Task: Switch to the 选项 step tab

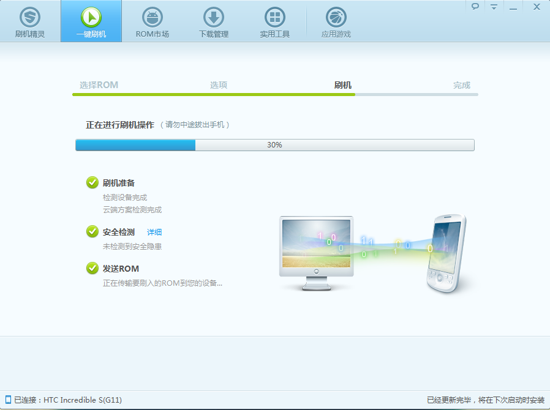Action: (219, 85)
